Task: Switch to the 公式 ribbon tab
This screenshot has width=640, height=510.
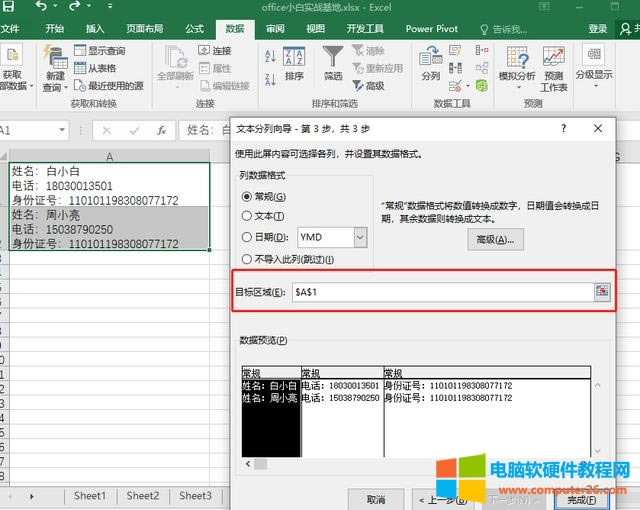Action: click(x=194, y=29)
